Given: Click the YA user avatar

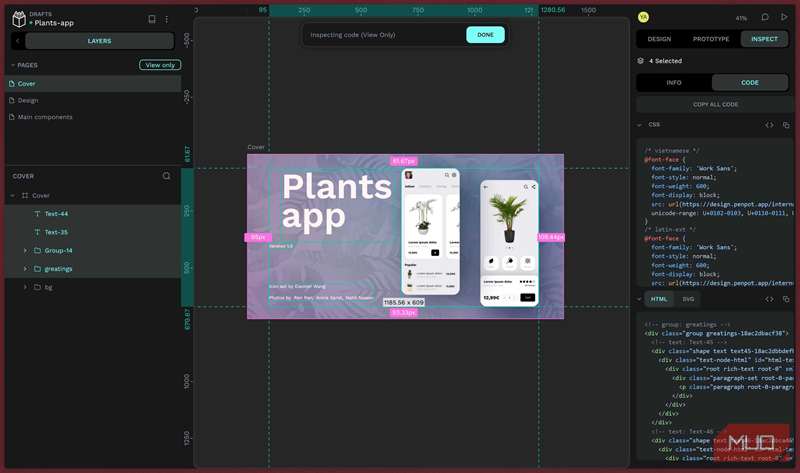Looking at the screenshot, I should click(x=643, y=17).
